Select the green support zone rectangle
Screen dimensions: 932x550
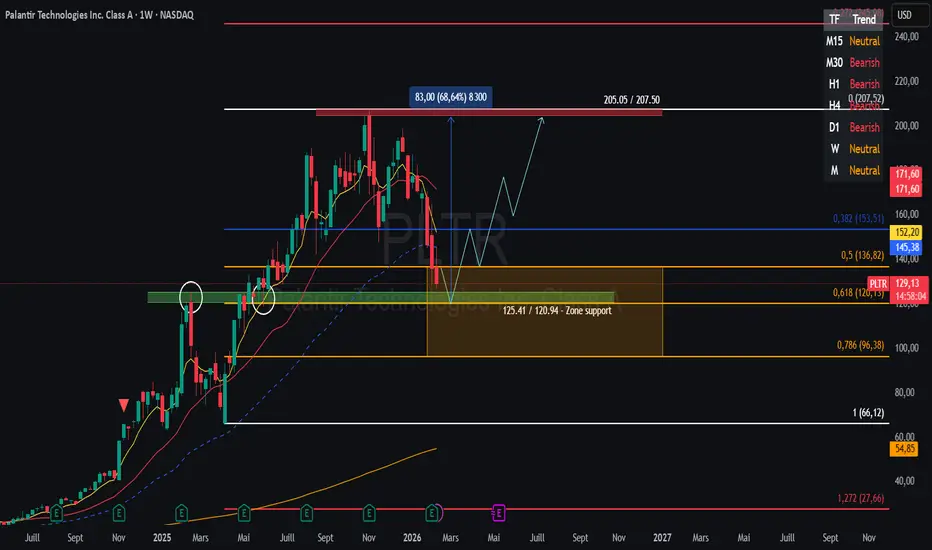380,297
